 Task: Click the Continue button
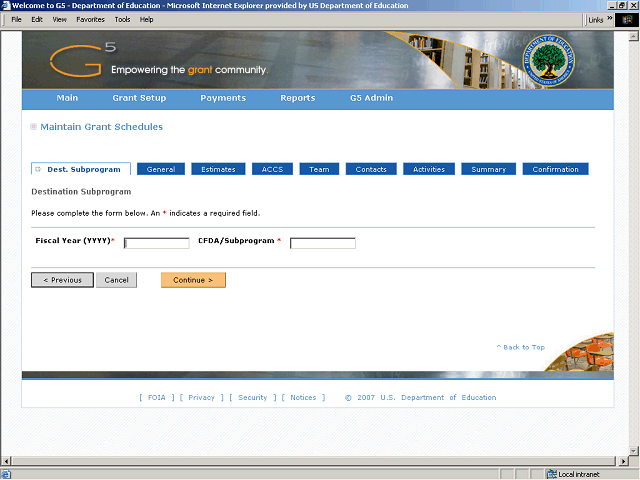click(193, 280)
